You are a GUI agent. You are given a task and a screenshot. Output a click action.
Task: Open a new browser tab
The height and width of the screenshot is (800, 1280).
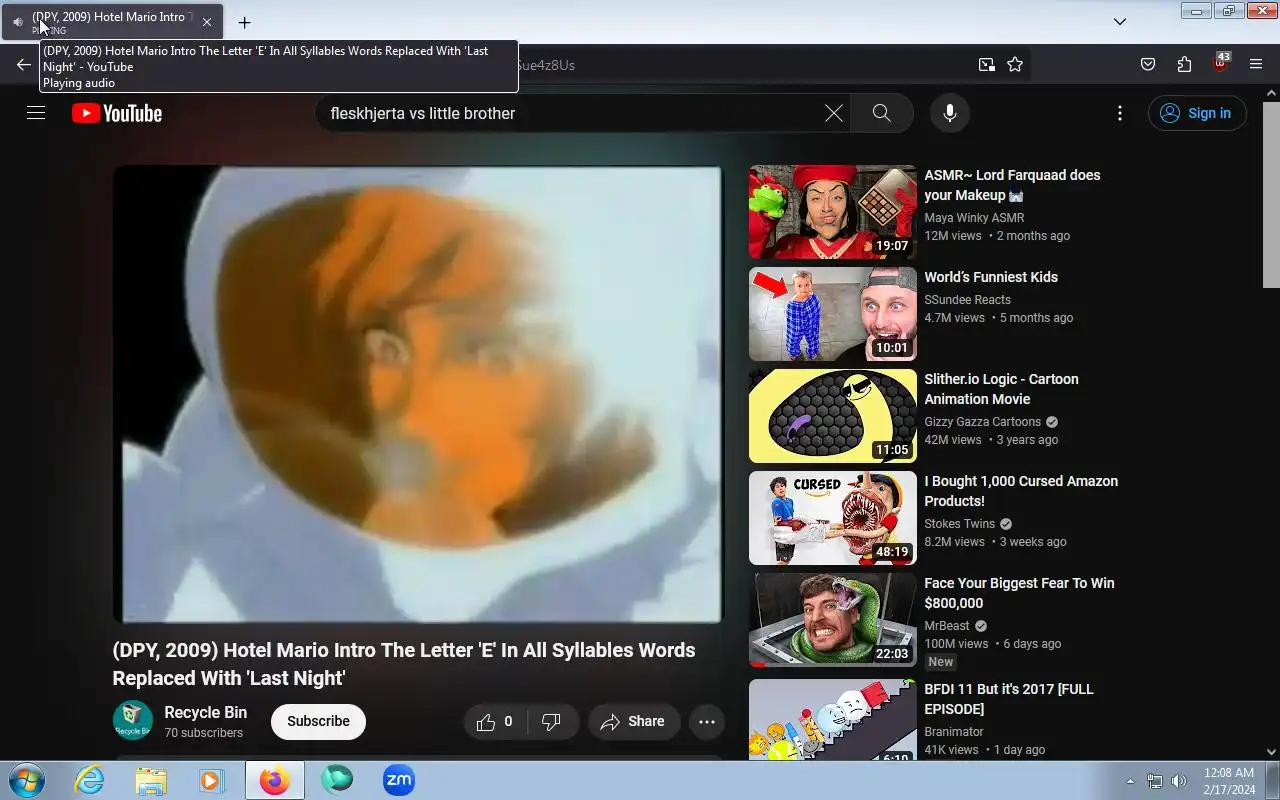[x=244, y=22]
